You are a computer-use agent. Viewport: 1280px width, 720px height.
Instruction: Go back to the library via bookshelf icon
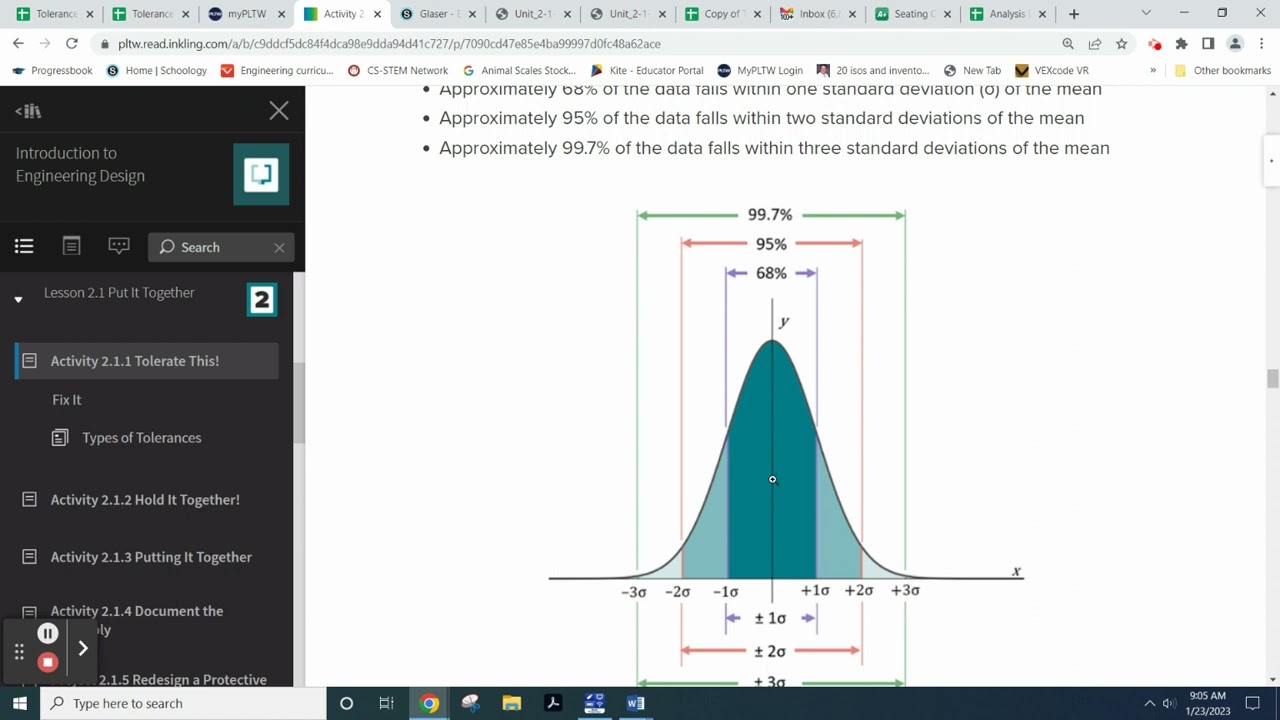click(28, 111)
